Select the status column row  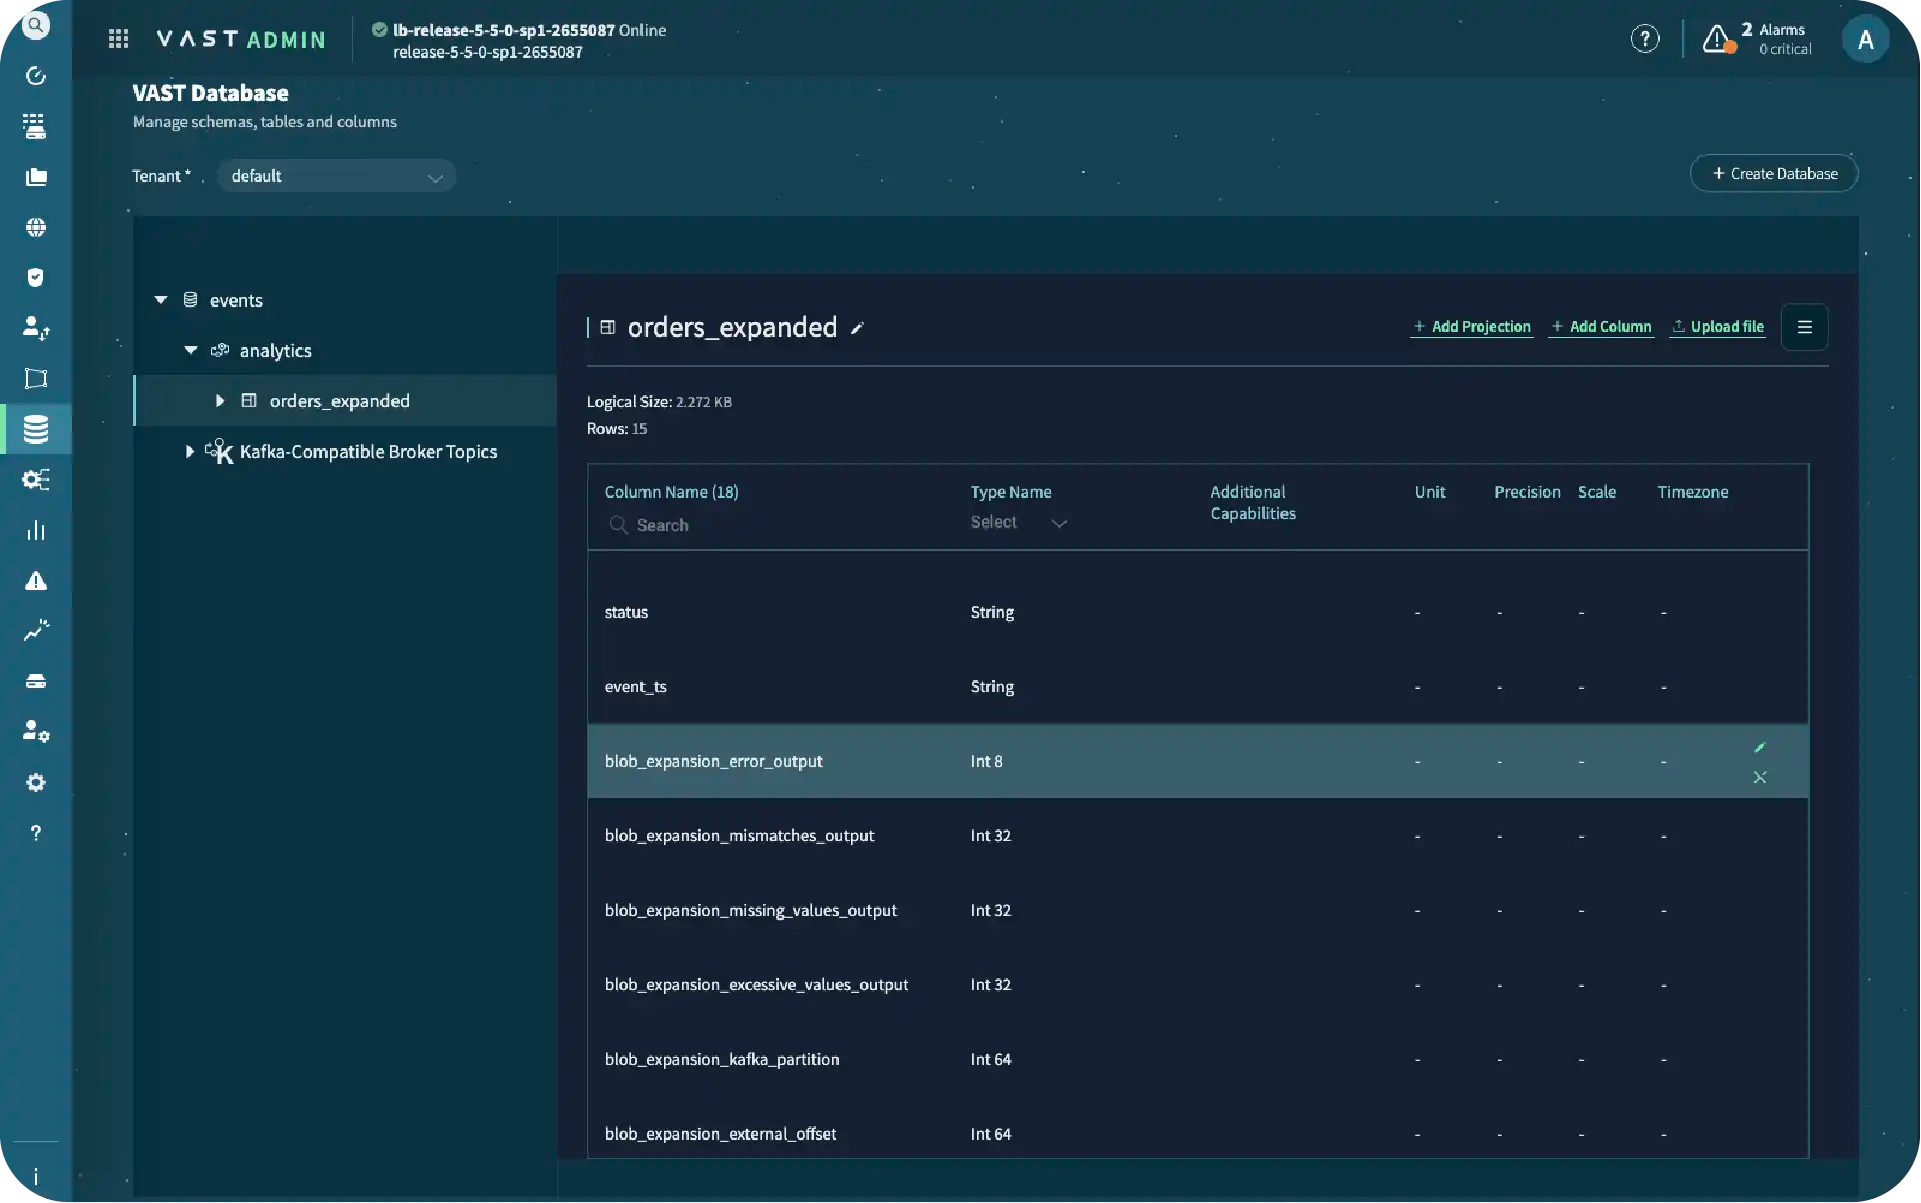coord(1198,612)
